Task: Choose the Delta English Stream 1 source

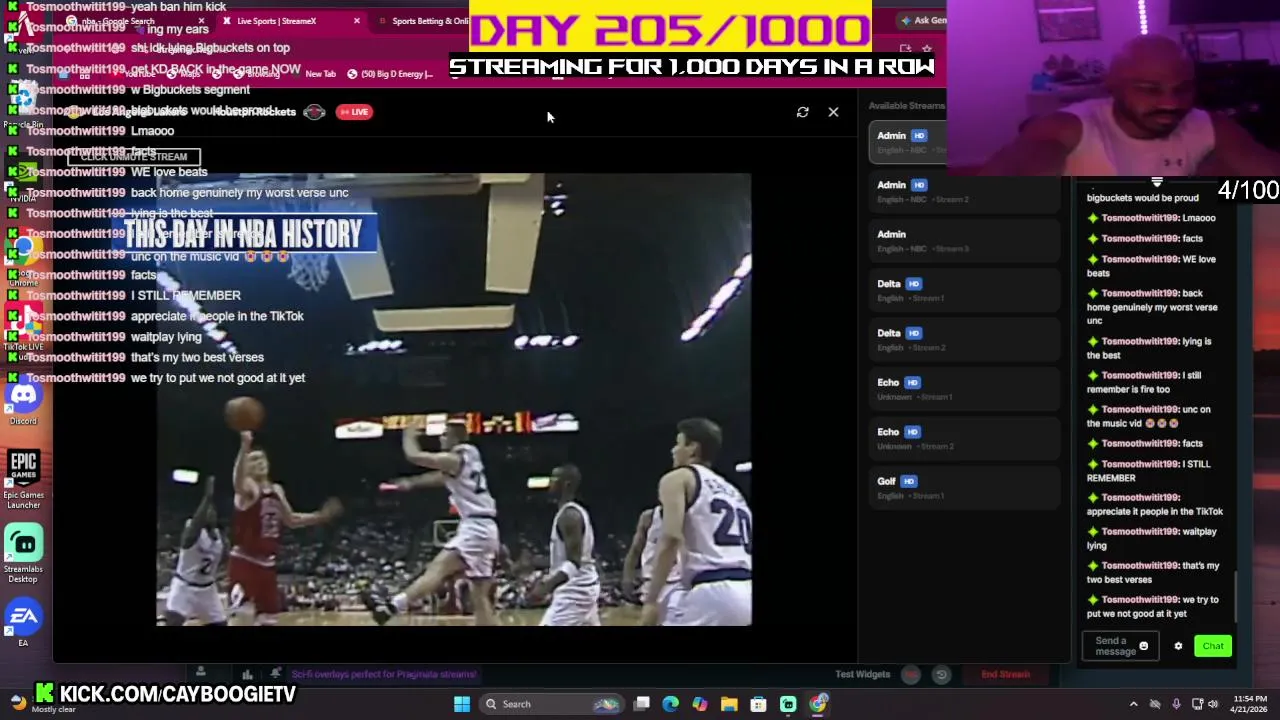Action: coord(965,290)
